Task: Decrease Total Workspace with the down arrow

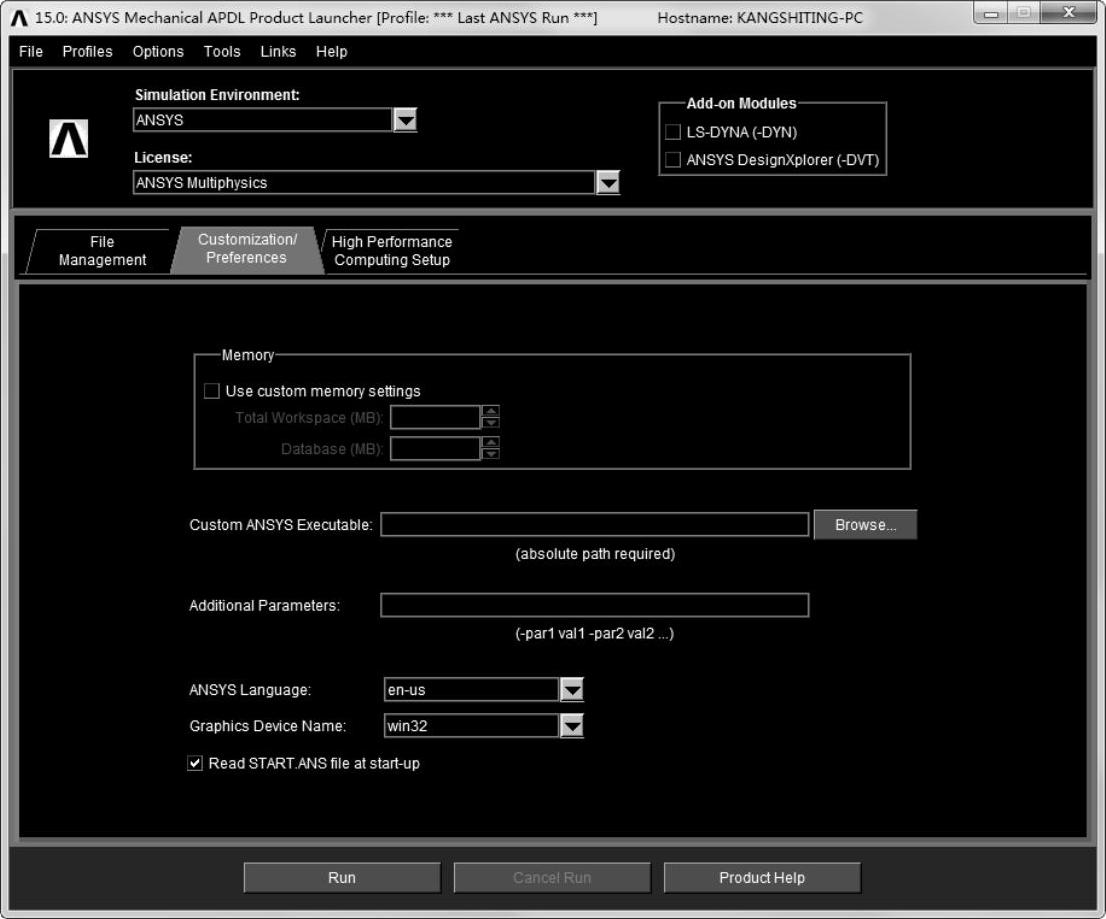Action: pyautogui.click(x=491, y=423)
